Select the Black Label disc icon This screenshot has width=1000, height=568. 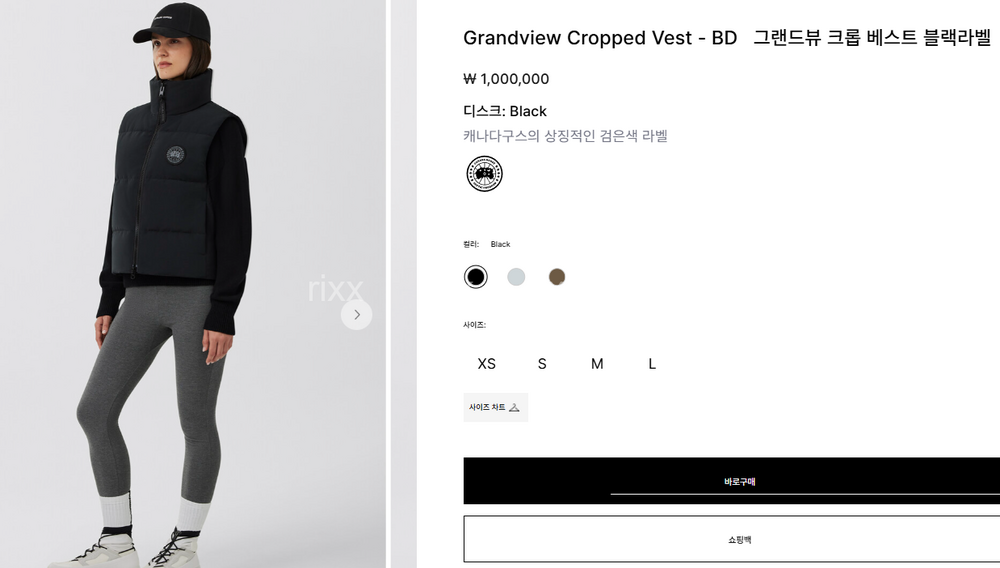[484, 174]
